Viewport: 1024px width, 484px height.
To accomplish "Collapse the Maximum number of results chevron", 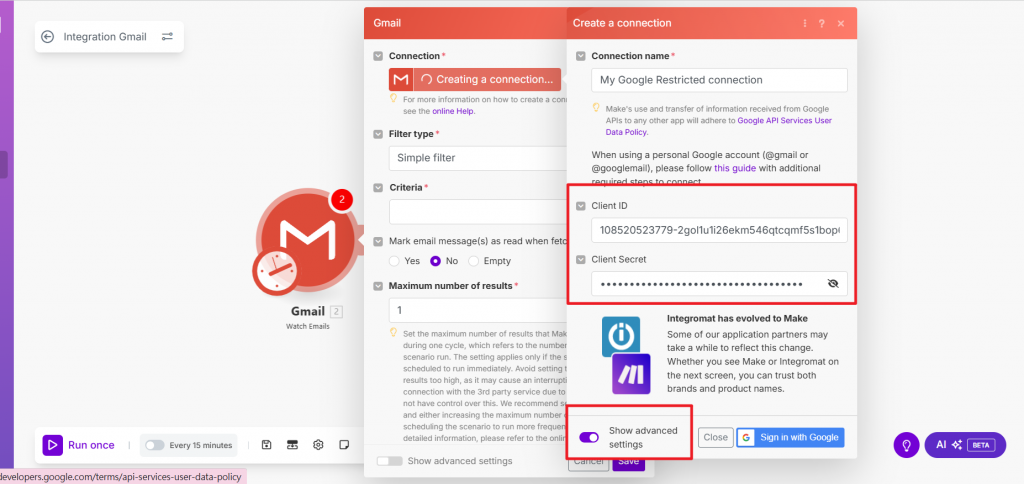I will [378, 286].
